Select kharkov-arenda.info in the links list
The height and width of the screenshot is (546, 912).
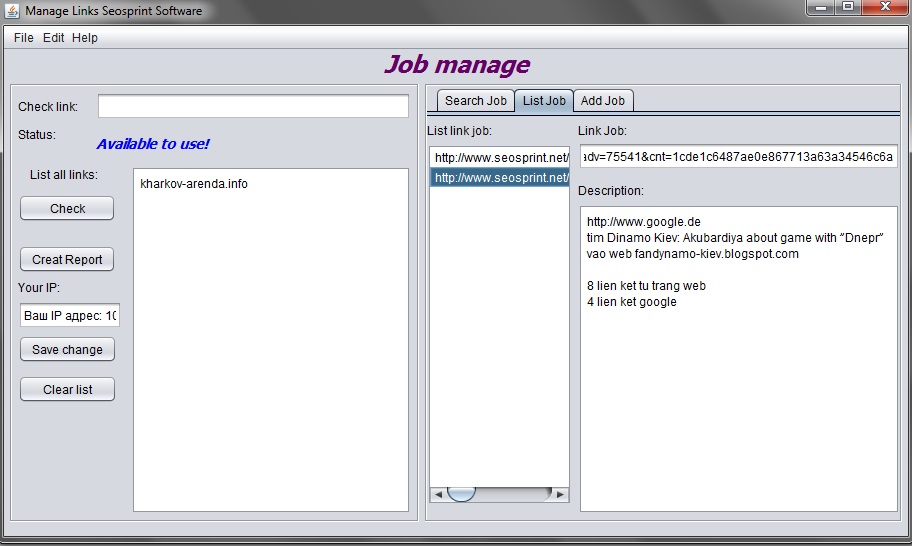point(194,184)
